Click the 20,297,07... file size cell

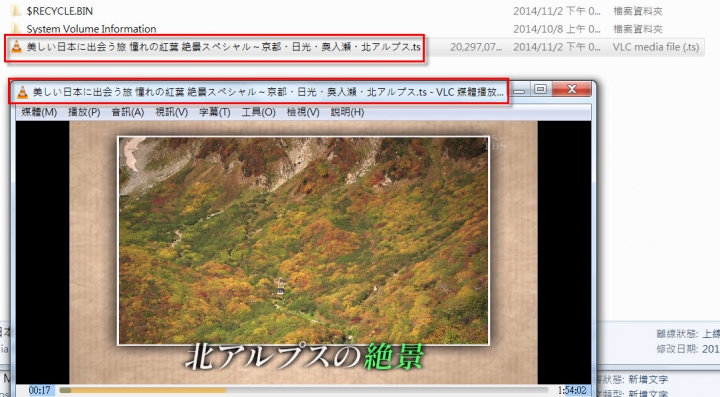(476, 47)
